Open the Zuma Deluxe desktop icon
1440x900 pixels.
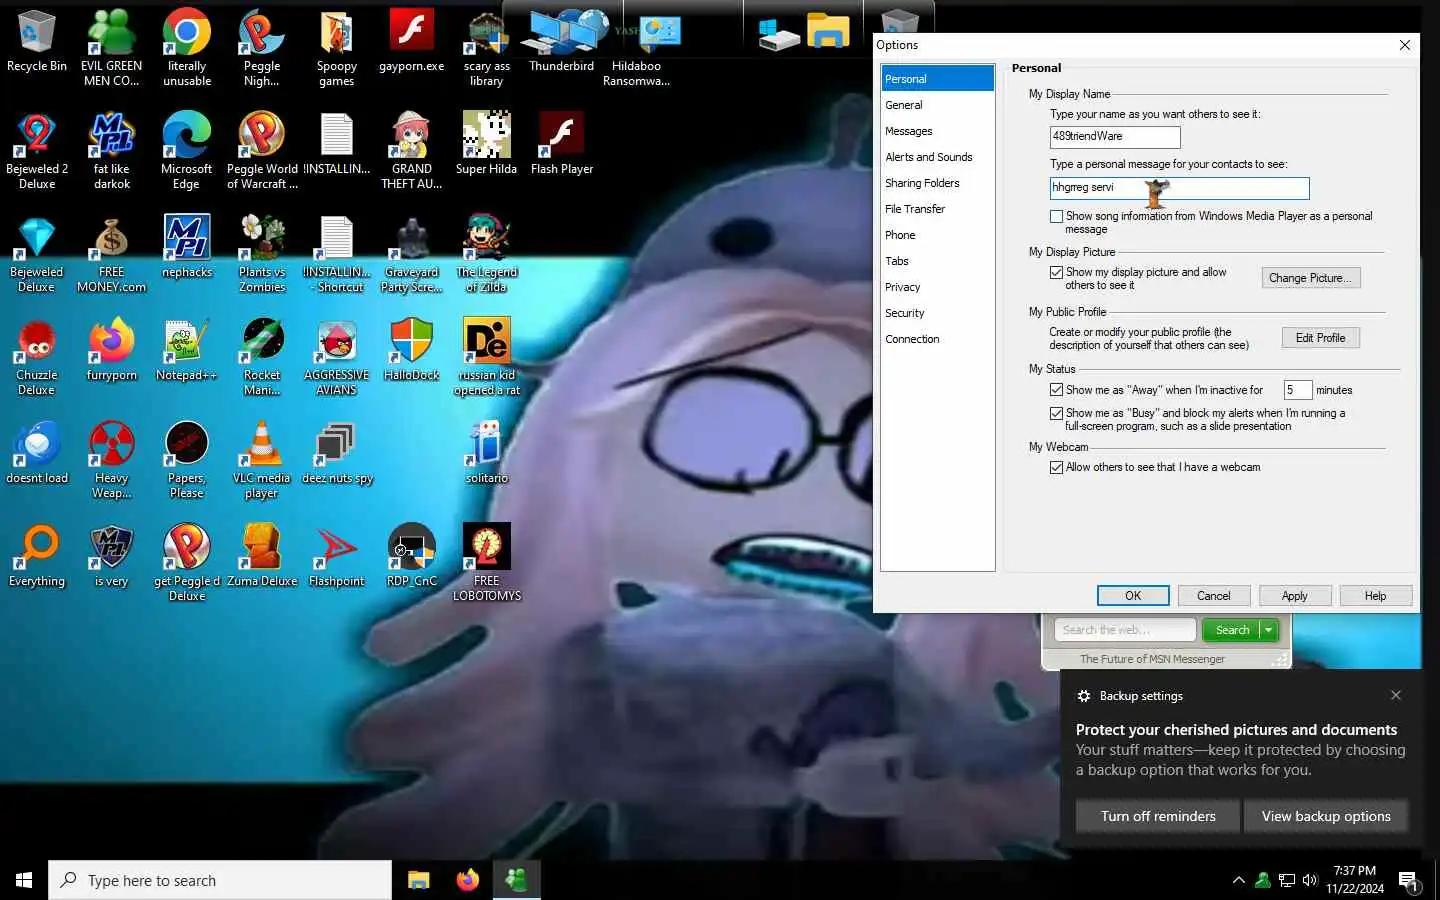pyautogui.click(x=262, y=556)
